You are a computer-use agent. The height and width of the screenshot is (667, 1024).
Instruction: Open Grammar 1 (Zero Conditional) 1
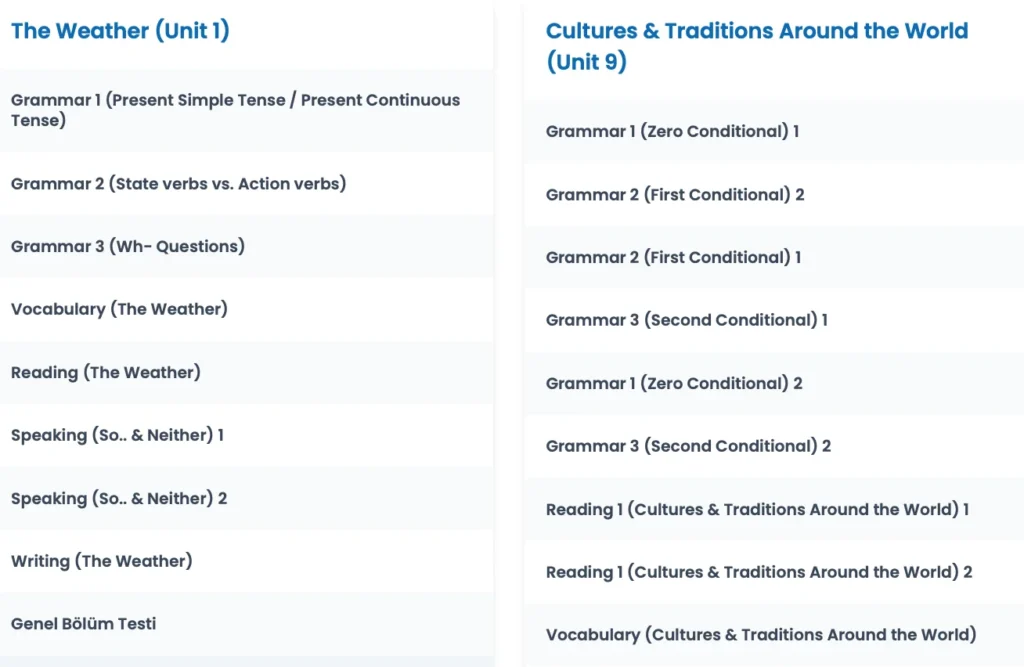[x=775, y=131]
